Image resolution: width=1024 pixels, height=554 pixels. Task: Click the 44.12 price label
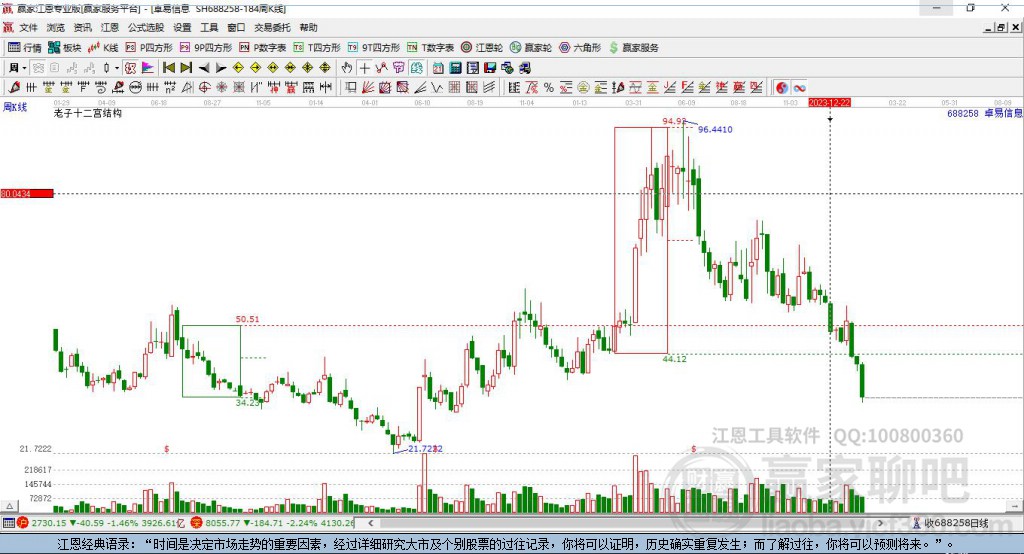tap(675, 359)
